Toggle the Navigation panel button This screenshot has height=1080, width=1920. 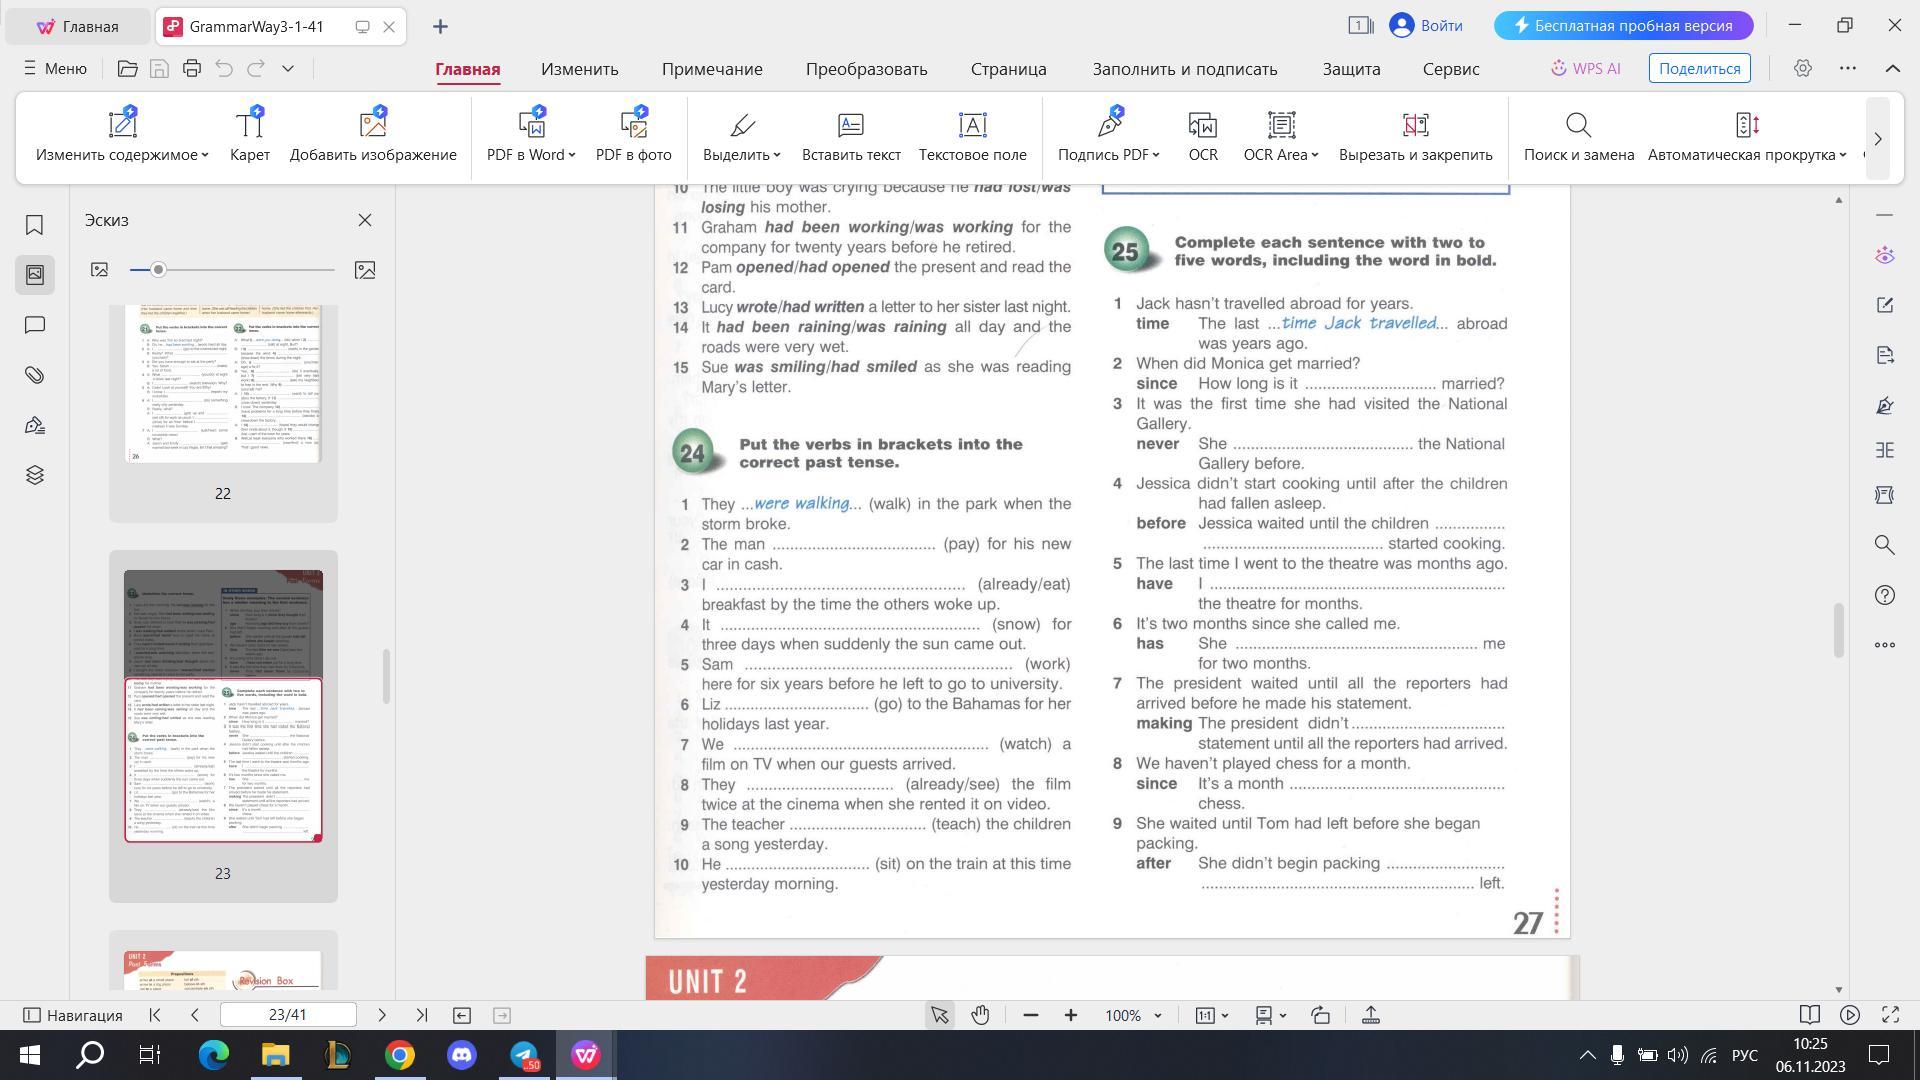pos(73,1015)
